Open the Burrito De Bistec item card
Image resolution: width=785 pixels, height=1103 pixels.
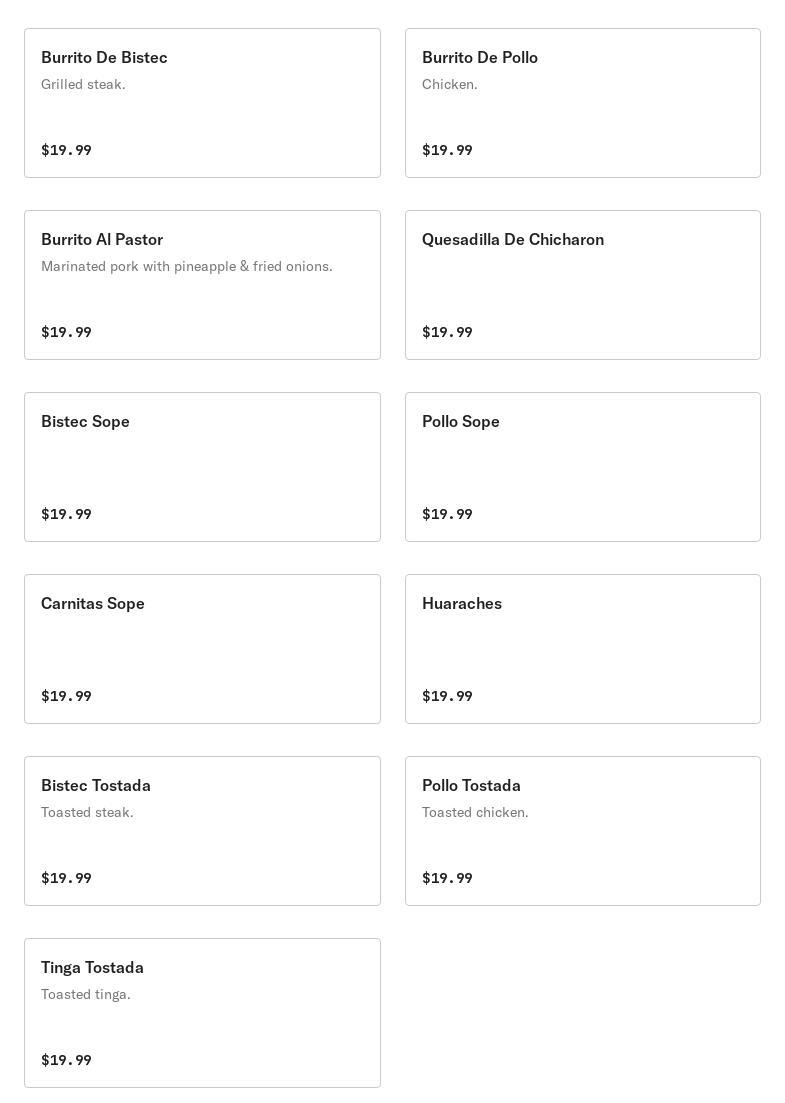coord(203,103)
